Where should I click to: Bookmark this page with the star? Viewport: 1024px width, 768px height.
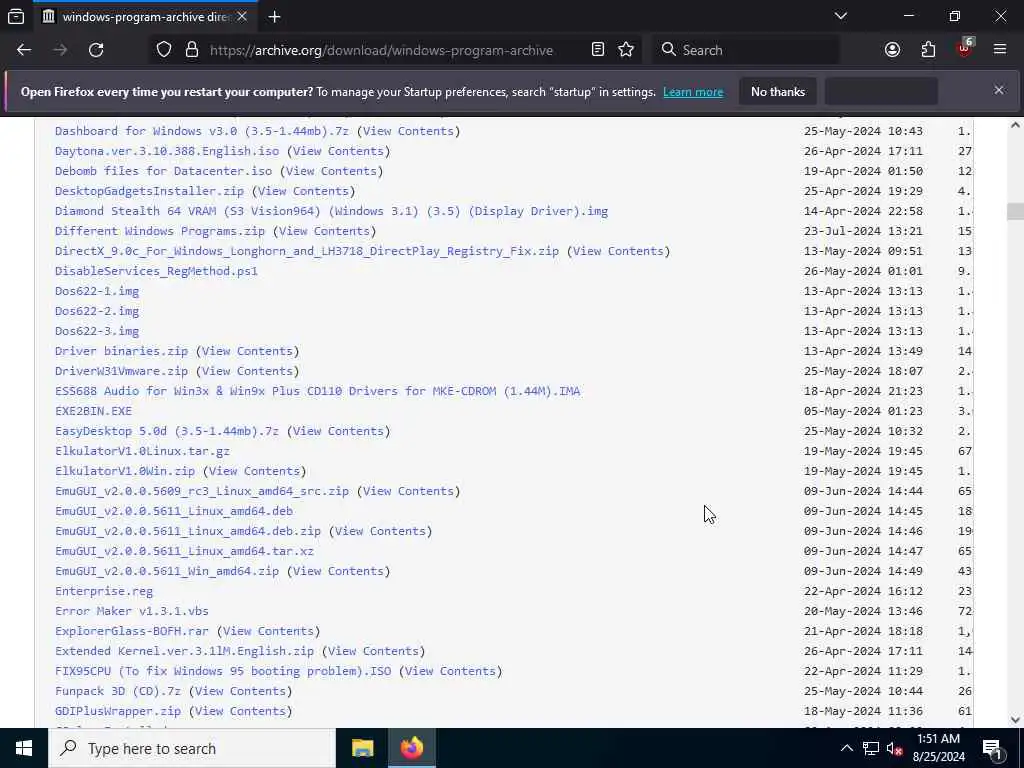click(x=626, y=50)
